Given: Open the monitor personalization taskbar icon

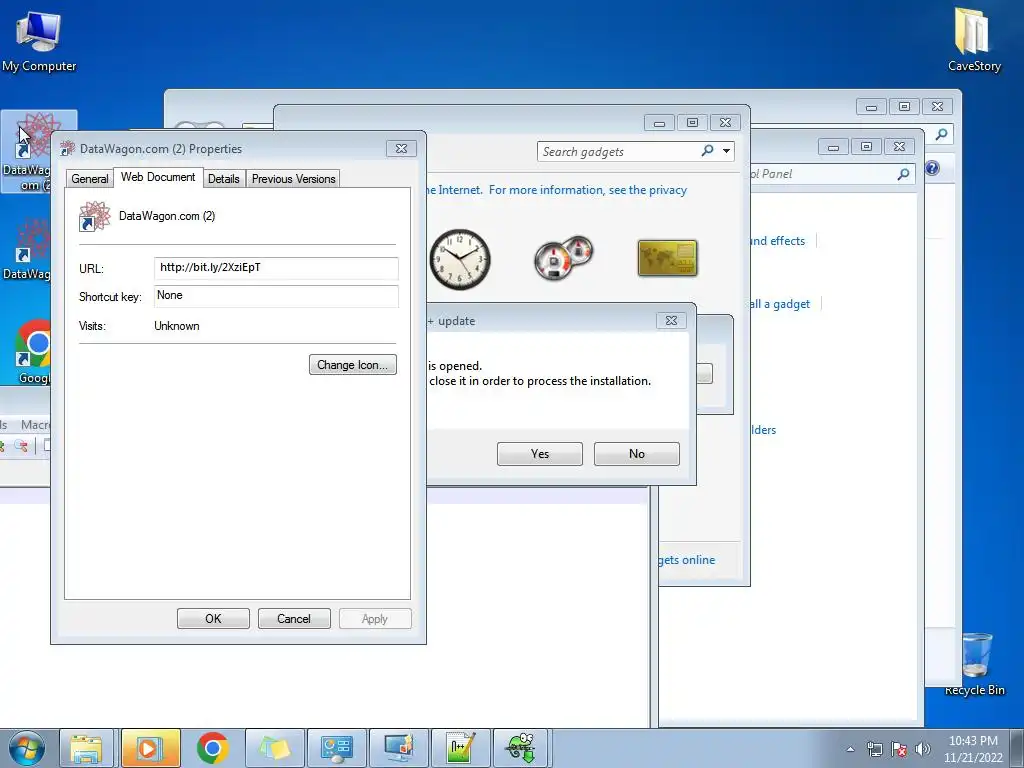Looking at the screenshot, I should pyautogui.click(x=398, y=748).
